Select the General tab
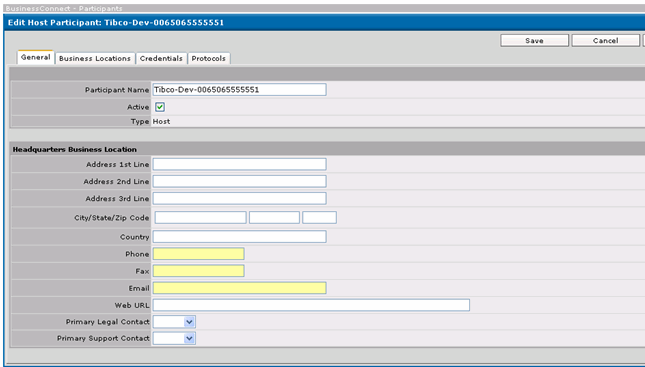This screenshot has width=645, height=367. click(x=35, y=57)
